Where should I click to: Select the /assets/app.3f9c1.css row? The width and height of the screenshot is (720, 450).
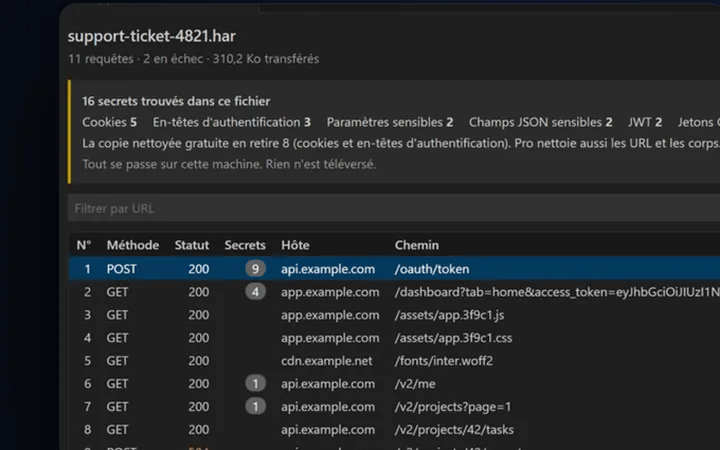394,338
